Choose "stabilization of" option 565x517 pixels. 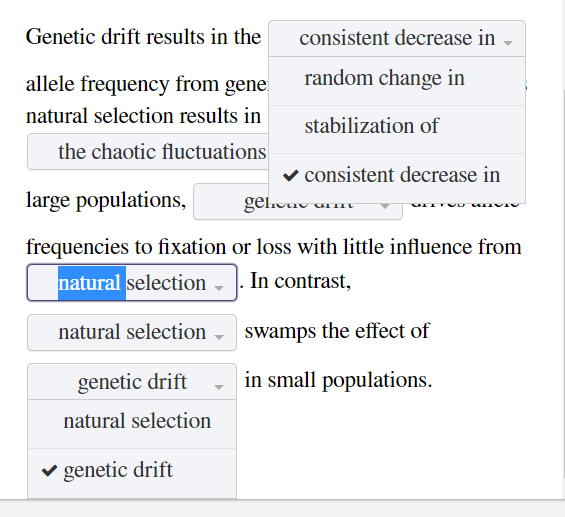click(397, 129)
